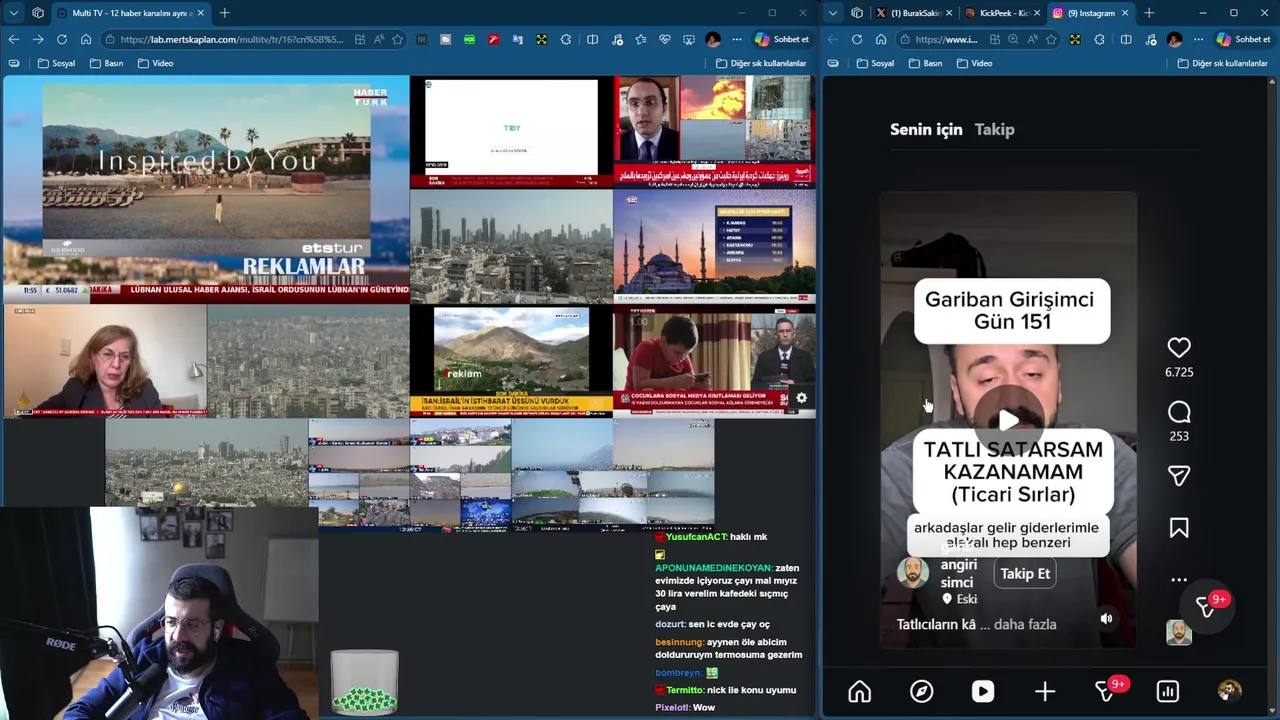
Task: Refresh the Multi TV page
Action: click(62, 39)
